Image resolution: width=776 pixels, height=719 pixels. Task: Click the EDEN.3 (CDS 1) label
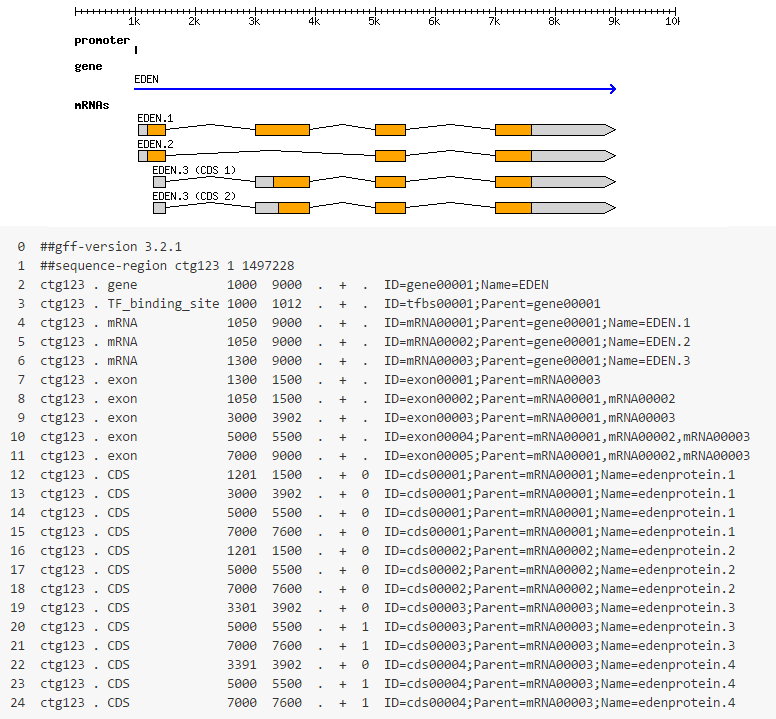[194, 170]
